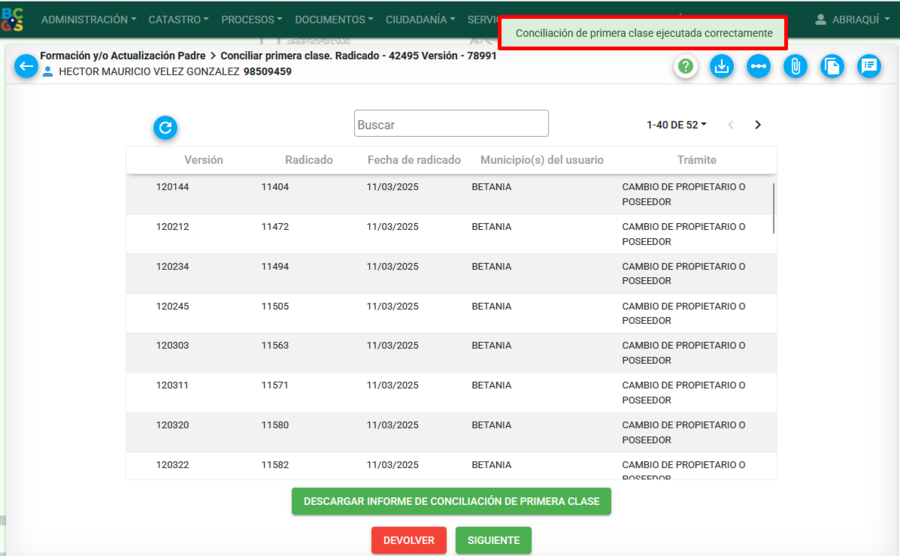Expand the 1-40 DE 52 pagination dropdown
The height and width of the screenshot is (556, 900).
[676, 125]
